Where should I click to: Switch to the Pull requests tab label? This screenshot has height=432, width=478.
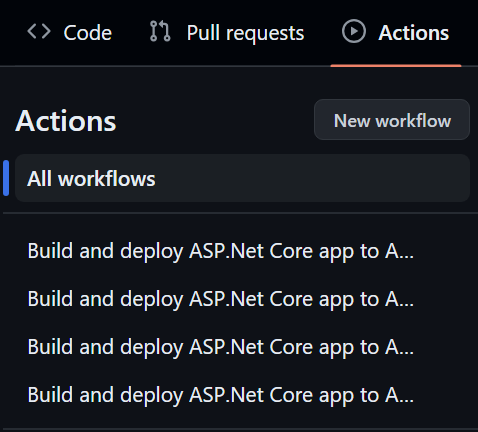pos(245,33)
